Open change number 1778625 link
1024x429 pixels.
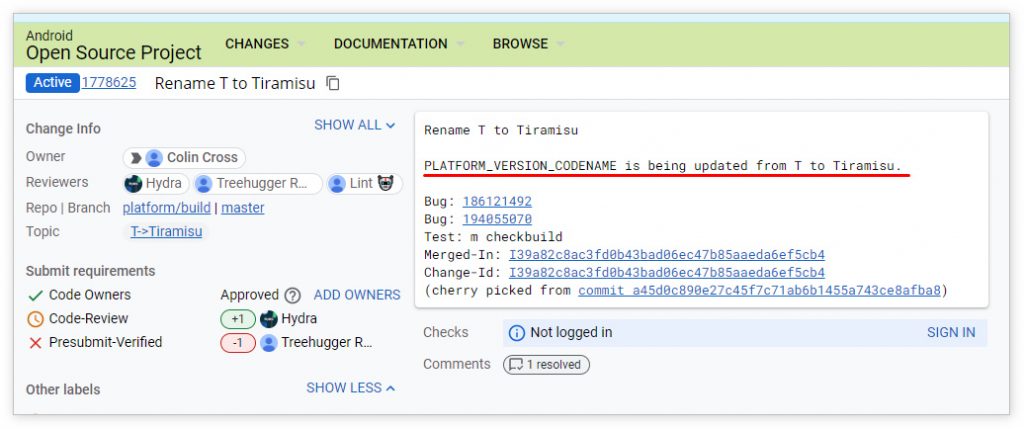pos(109,83)
